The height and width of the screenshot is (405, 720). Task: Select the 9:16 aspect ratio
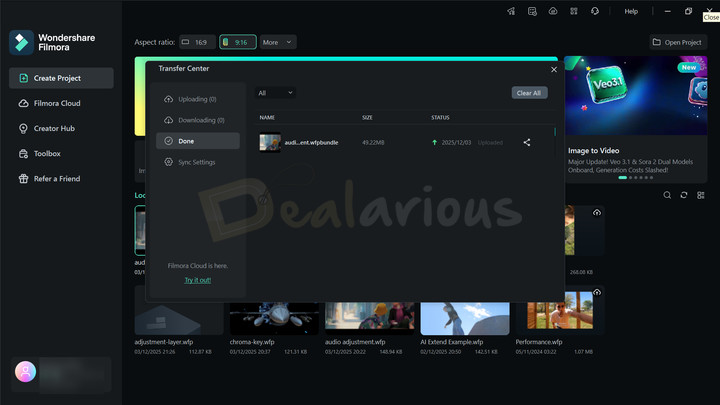coord(238,43)
